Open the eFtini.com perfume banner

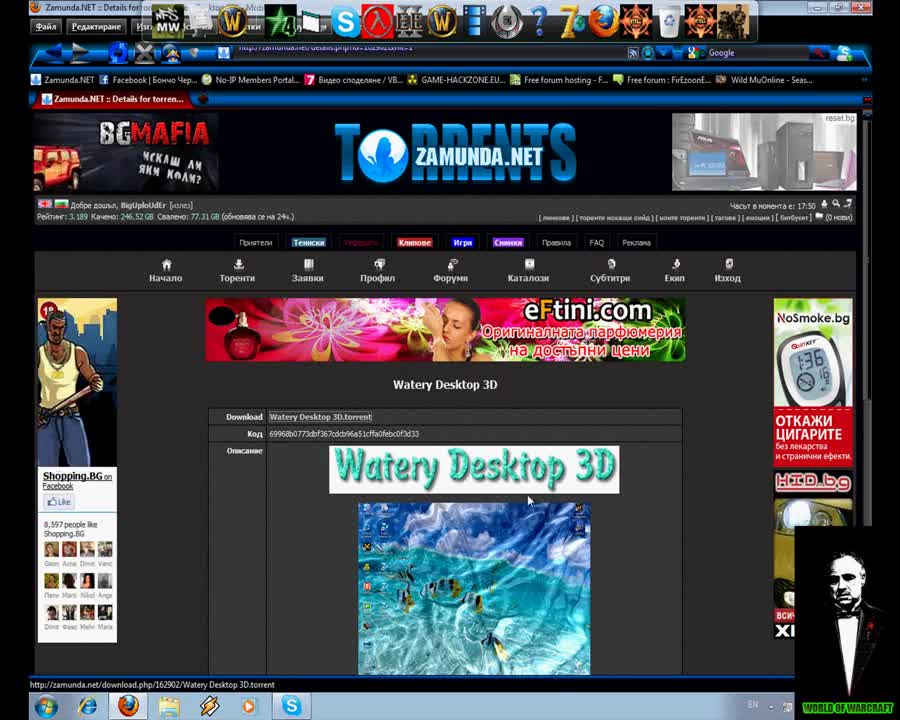(445, 330)
